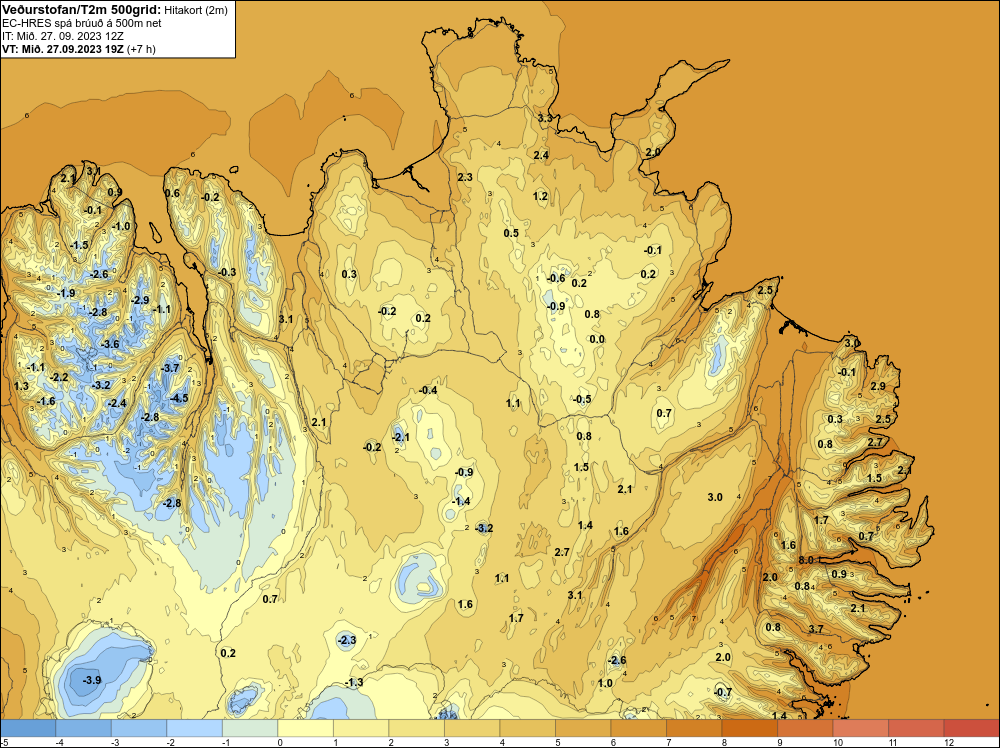Click the -3.9 temperature value
Image resolution: width=1000 pixels, height=748 pixels.
coord(92,680)
